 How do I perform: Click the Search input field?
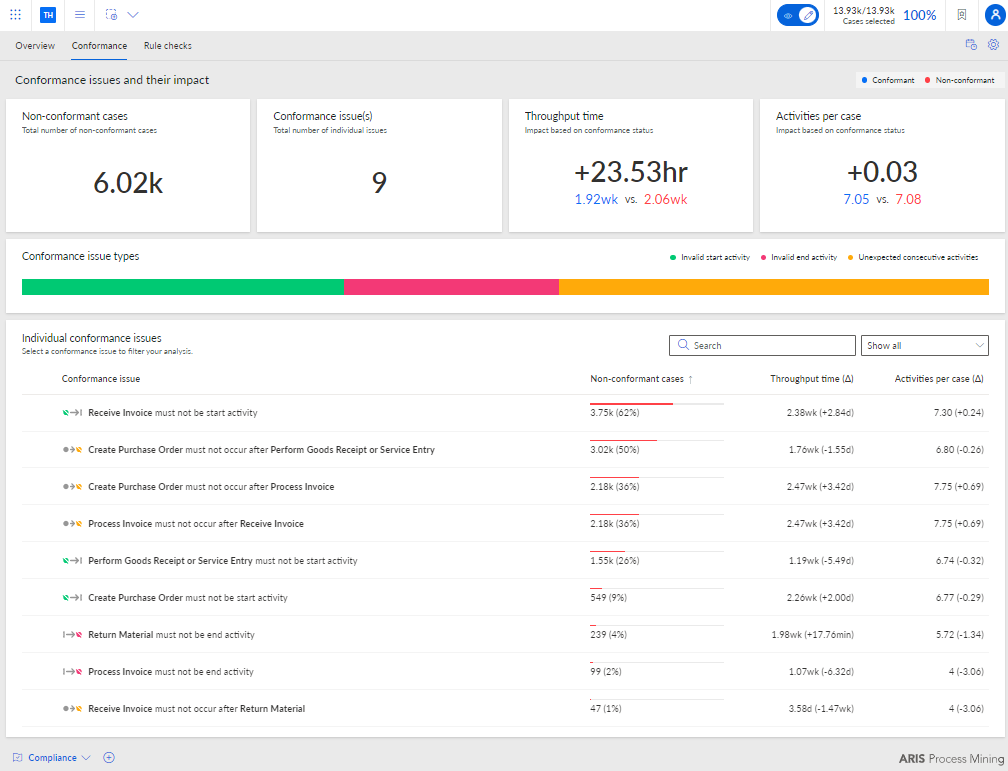pos(762,345)
